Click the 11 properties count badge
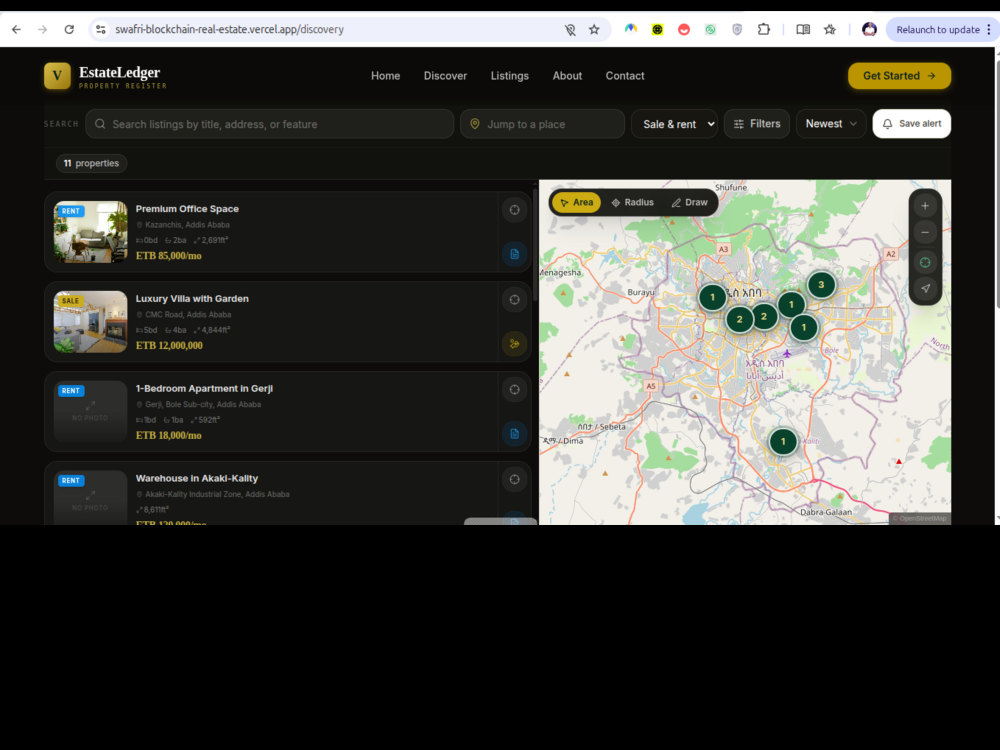The height and width of the screenshot is (750, 1000). click(91, 163)
